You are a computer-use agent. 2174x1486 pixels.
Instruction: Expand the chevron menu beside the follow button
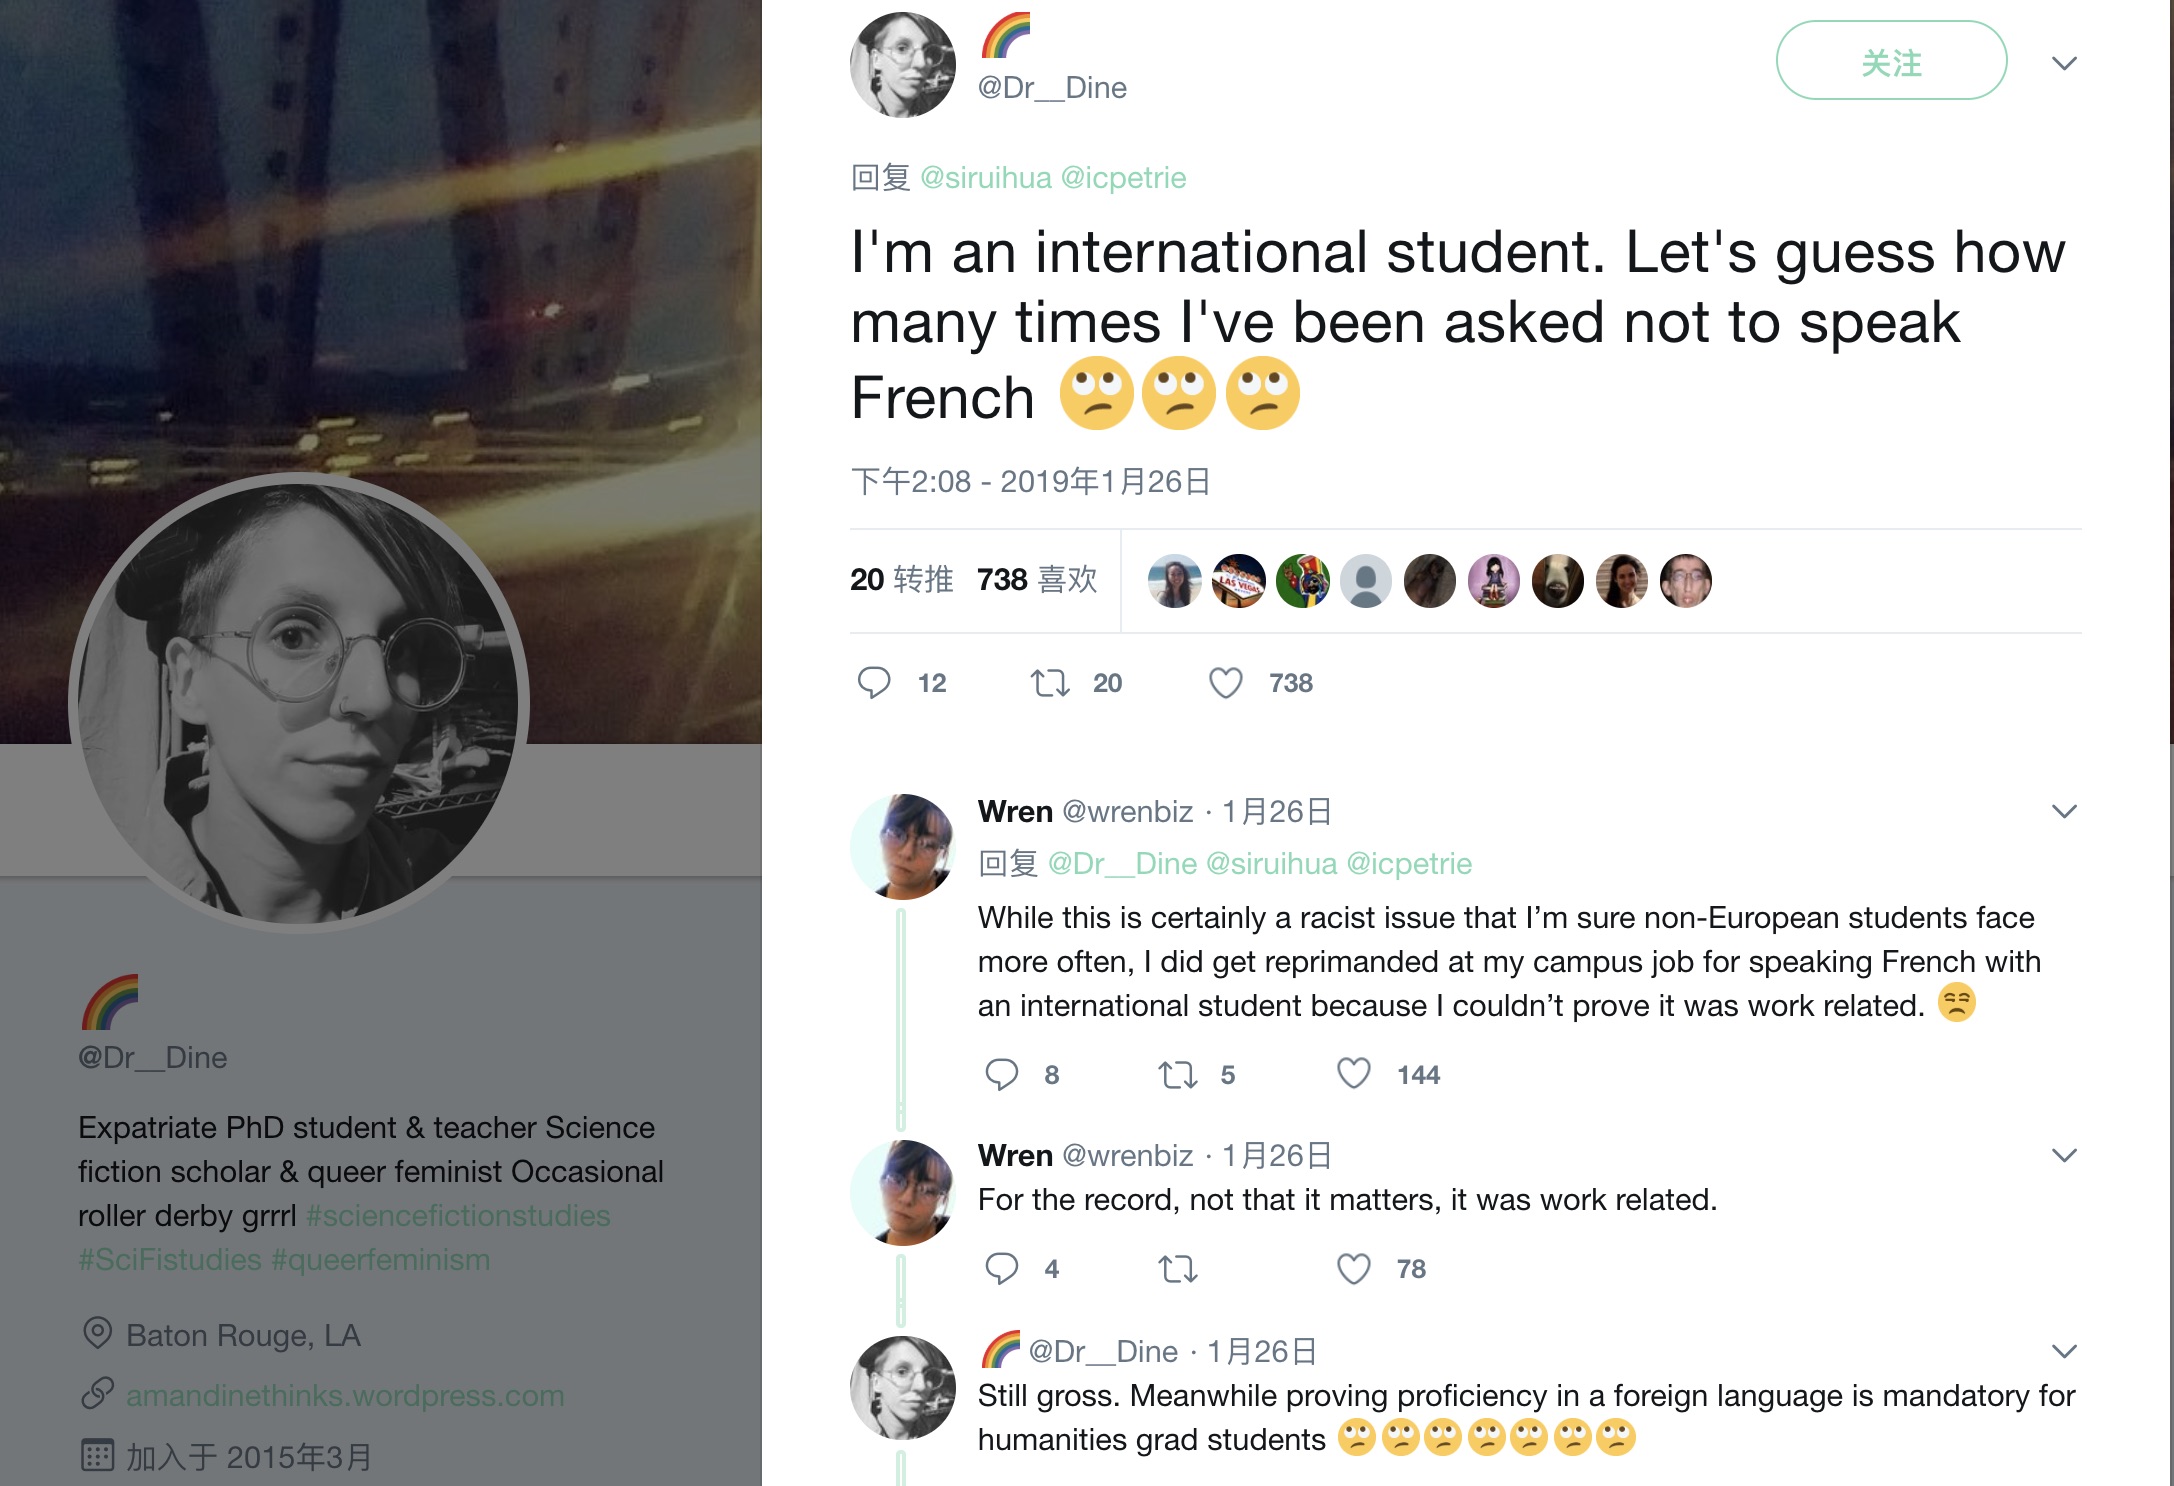(x=2064, y=63)
